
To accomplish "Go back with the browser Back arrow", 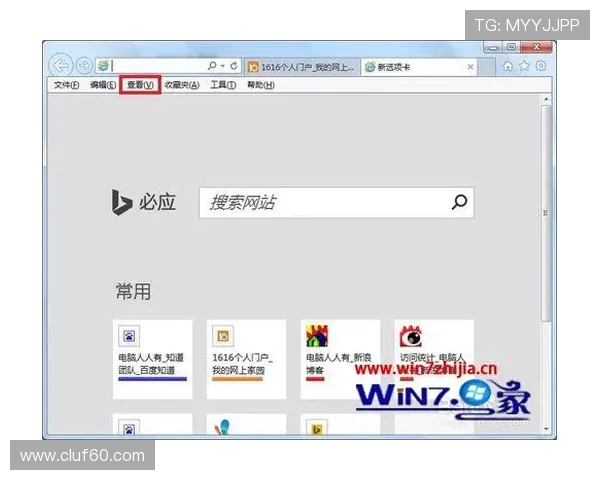I will (x=61, y=65).
